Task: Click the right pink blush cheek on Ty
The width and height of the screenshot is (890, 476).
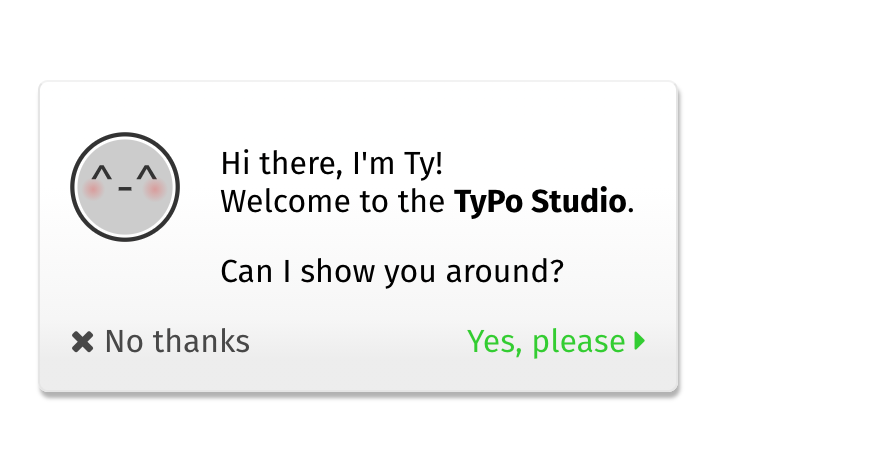Action: 155,189
